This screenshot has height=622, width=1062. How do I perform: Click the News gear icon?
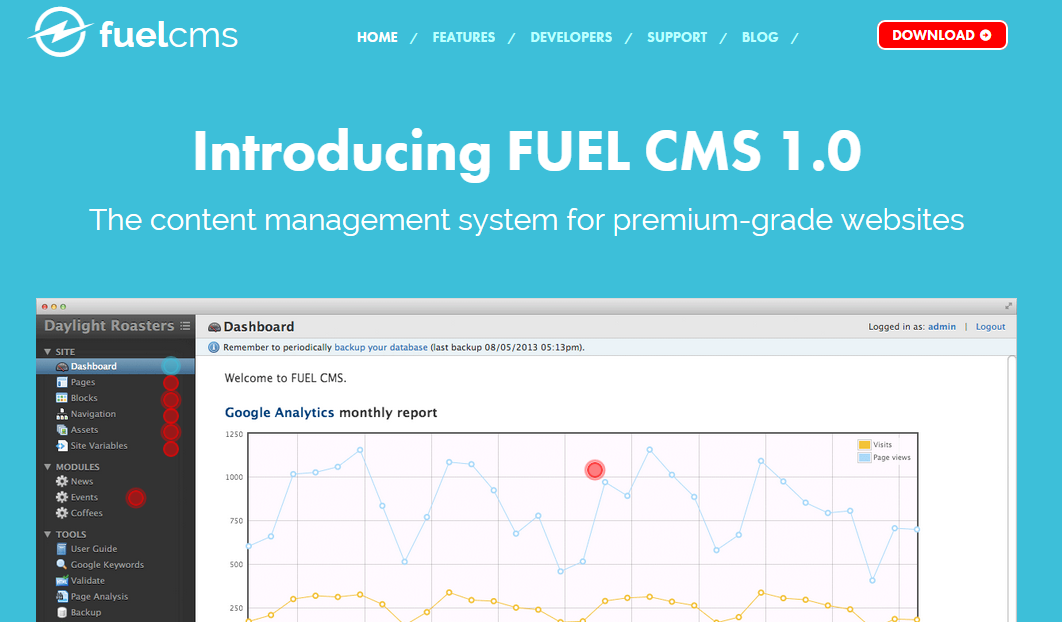pos(62,481)
